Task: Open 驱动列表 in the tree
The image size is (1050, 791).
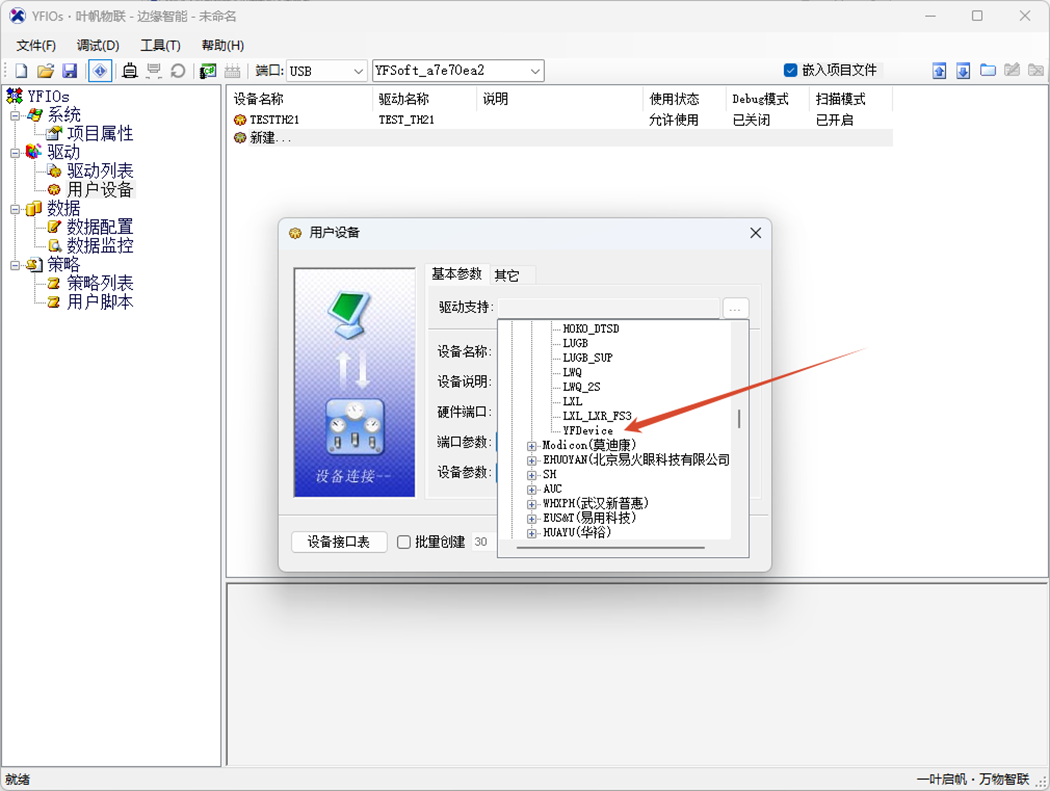Action: [100, 171]
